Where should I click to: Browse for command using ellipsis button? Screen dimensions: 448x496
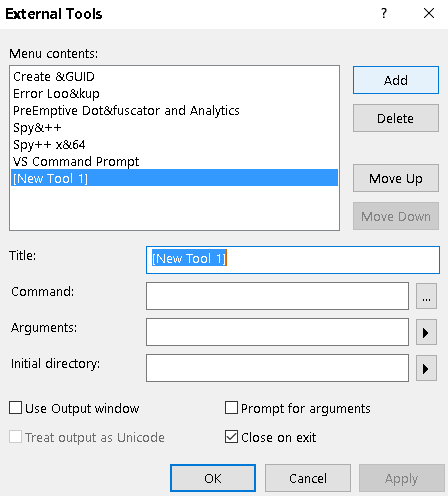[426, 296]
